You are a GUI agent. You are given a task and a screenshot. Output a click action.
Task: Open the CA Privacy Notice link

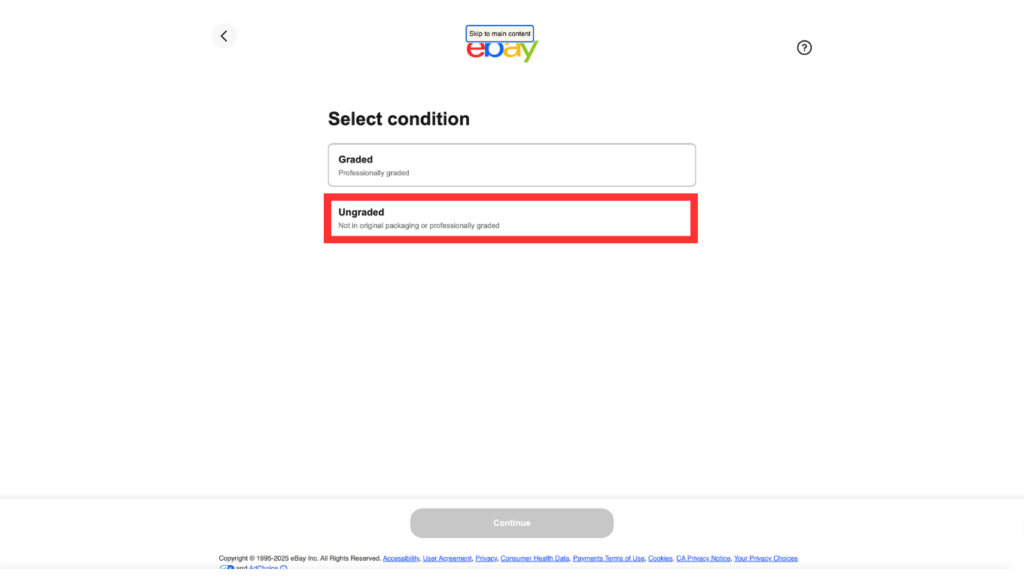(x=703, y=558)
